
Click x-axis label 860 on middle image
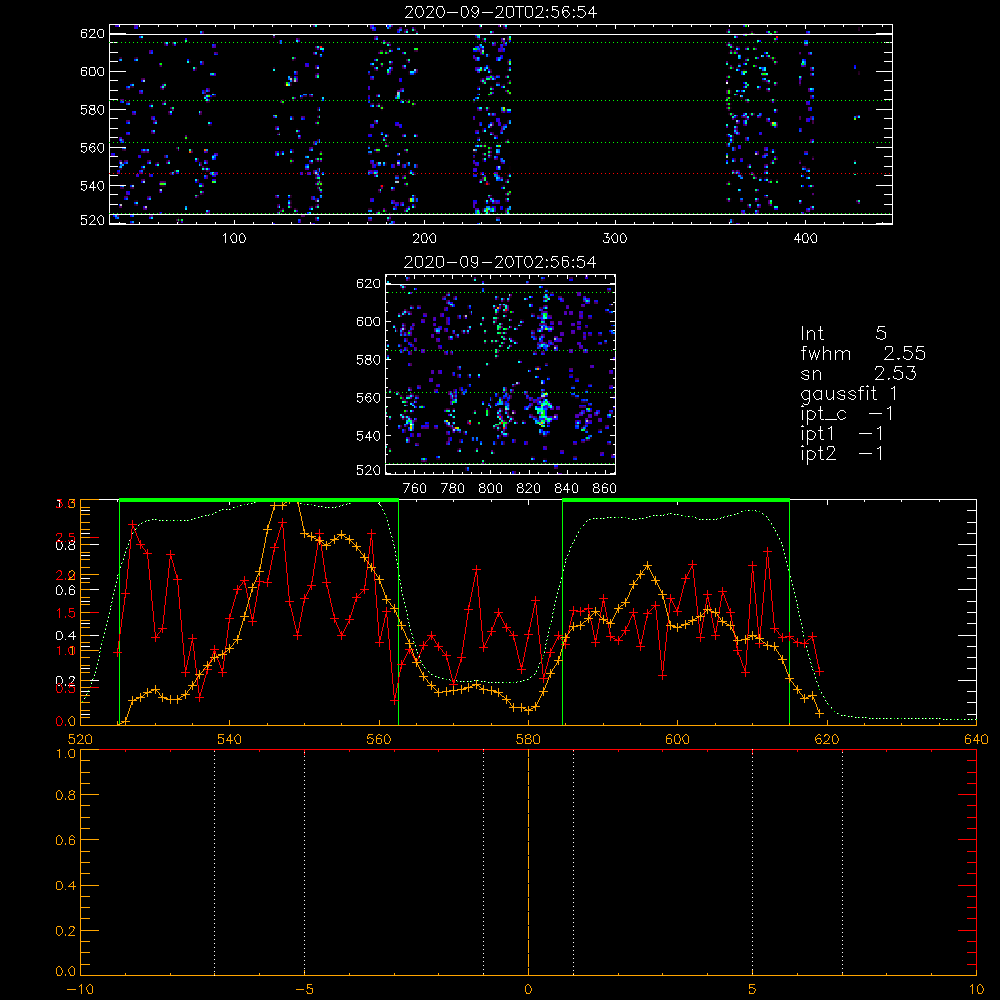coord(605,489)
